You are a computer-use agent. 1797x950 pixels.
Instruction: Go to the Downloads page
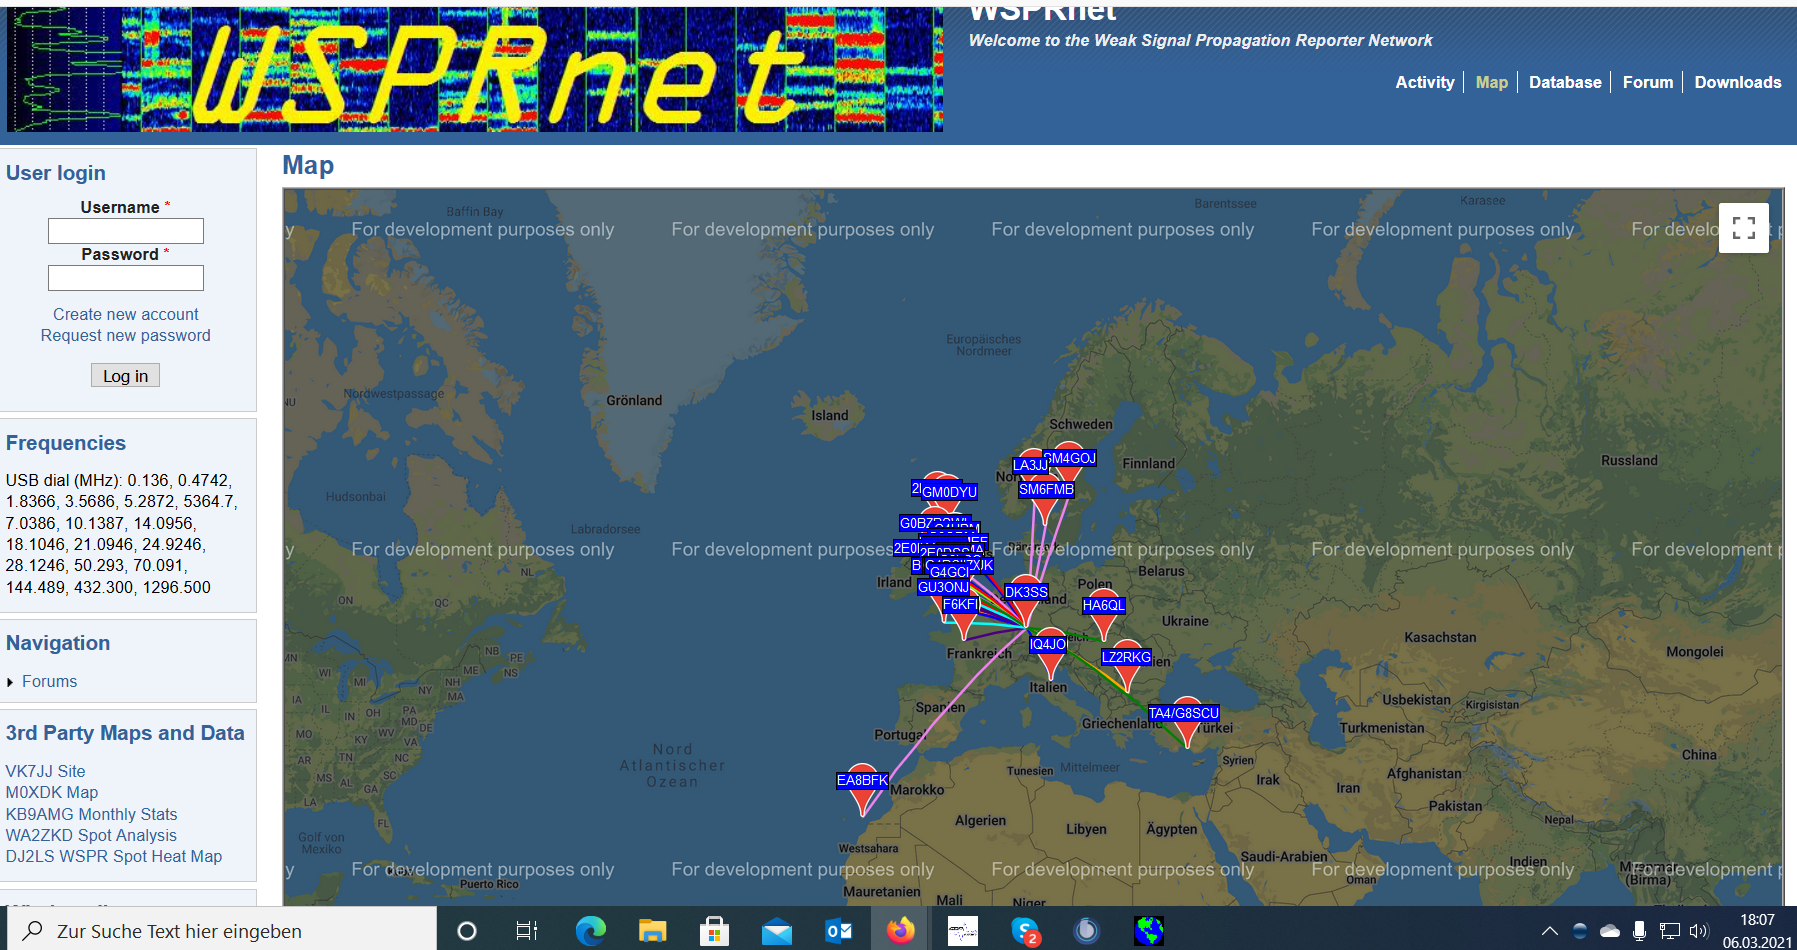[x=1737, y=82]
